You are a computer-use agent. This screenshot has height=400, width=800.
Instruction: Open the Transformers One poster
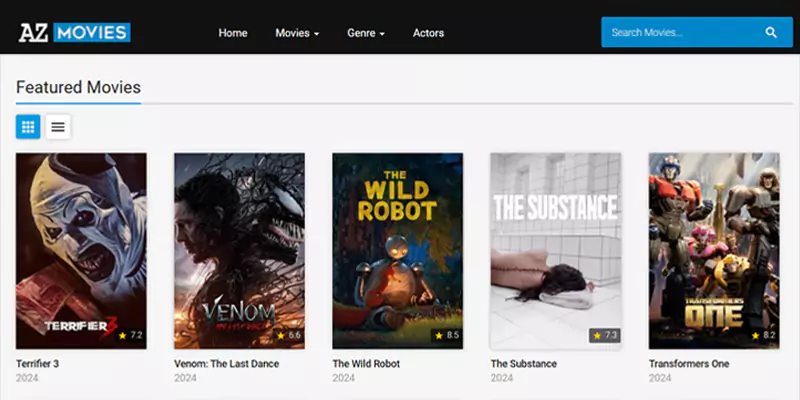(x=714, y=251)
